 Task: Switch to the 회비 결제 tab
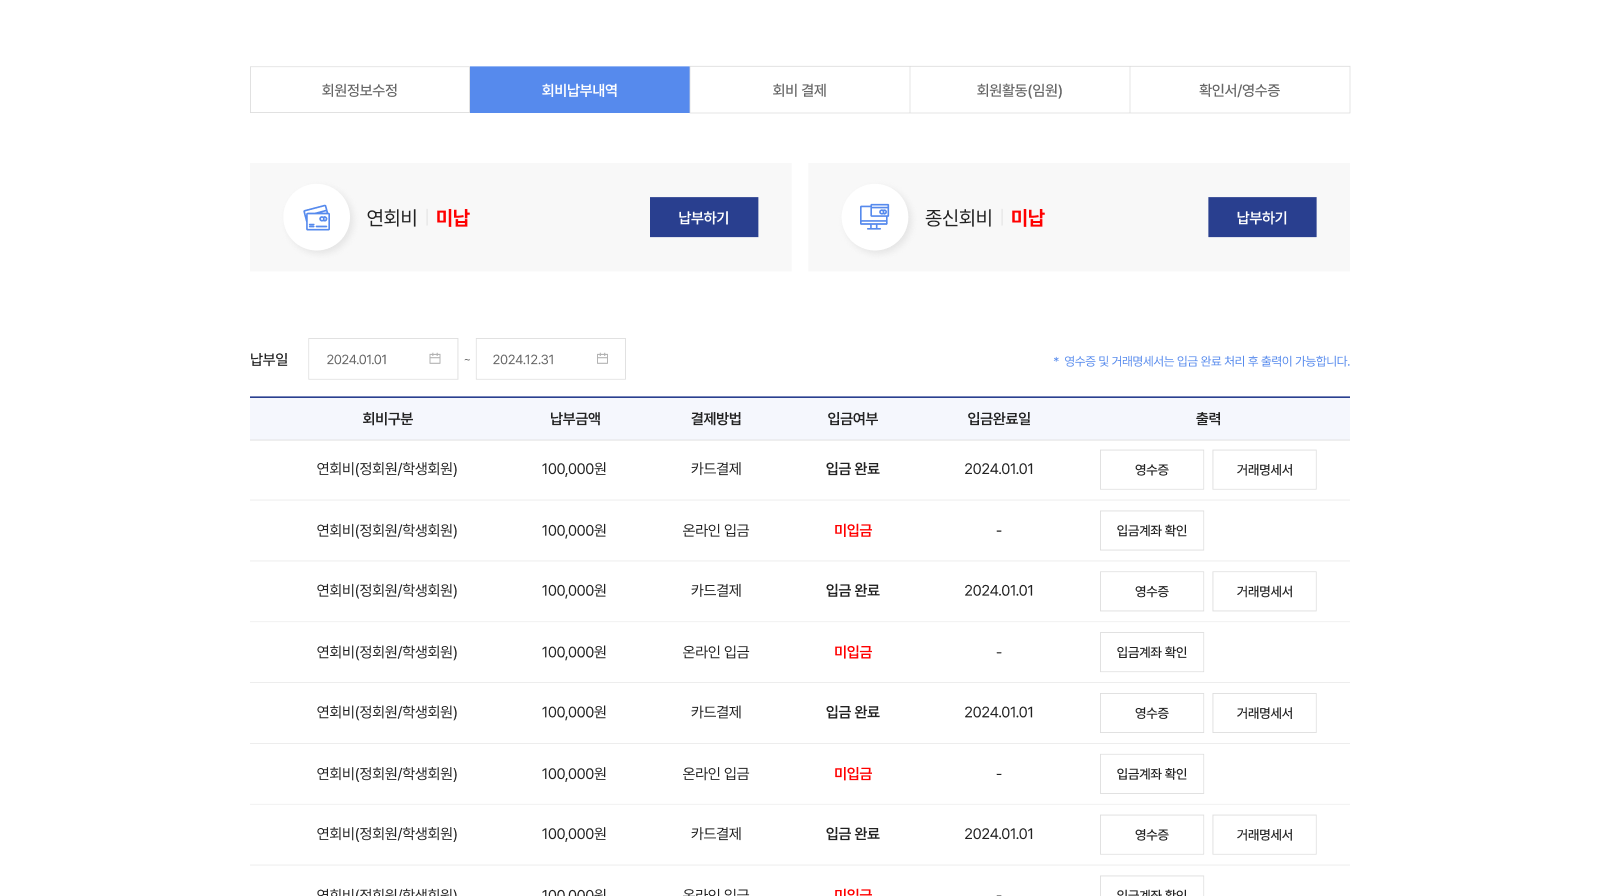click(800, 90)
